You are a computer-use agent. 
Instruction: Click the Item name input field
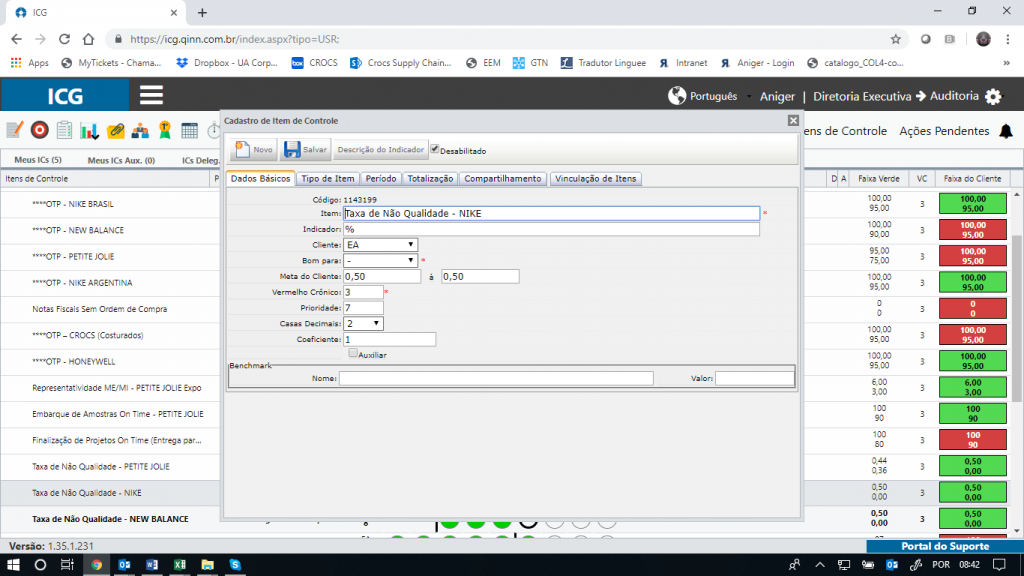pyautogui.click(x=551, y=214)
